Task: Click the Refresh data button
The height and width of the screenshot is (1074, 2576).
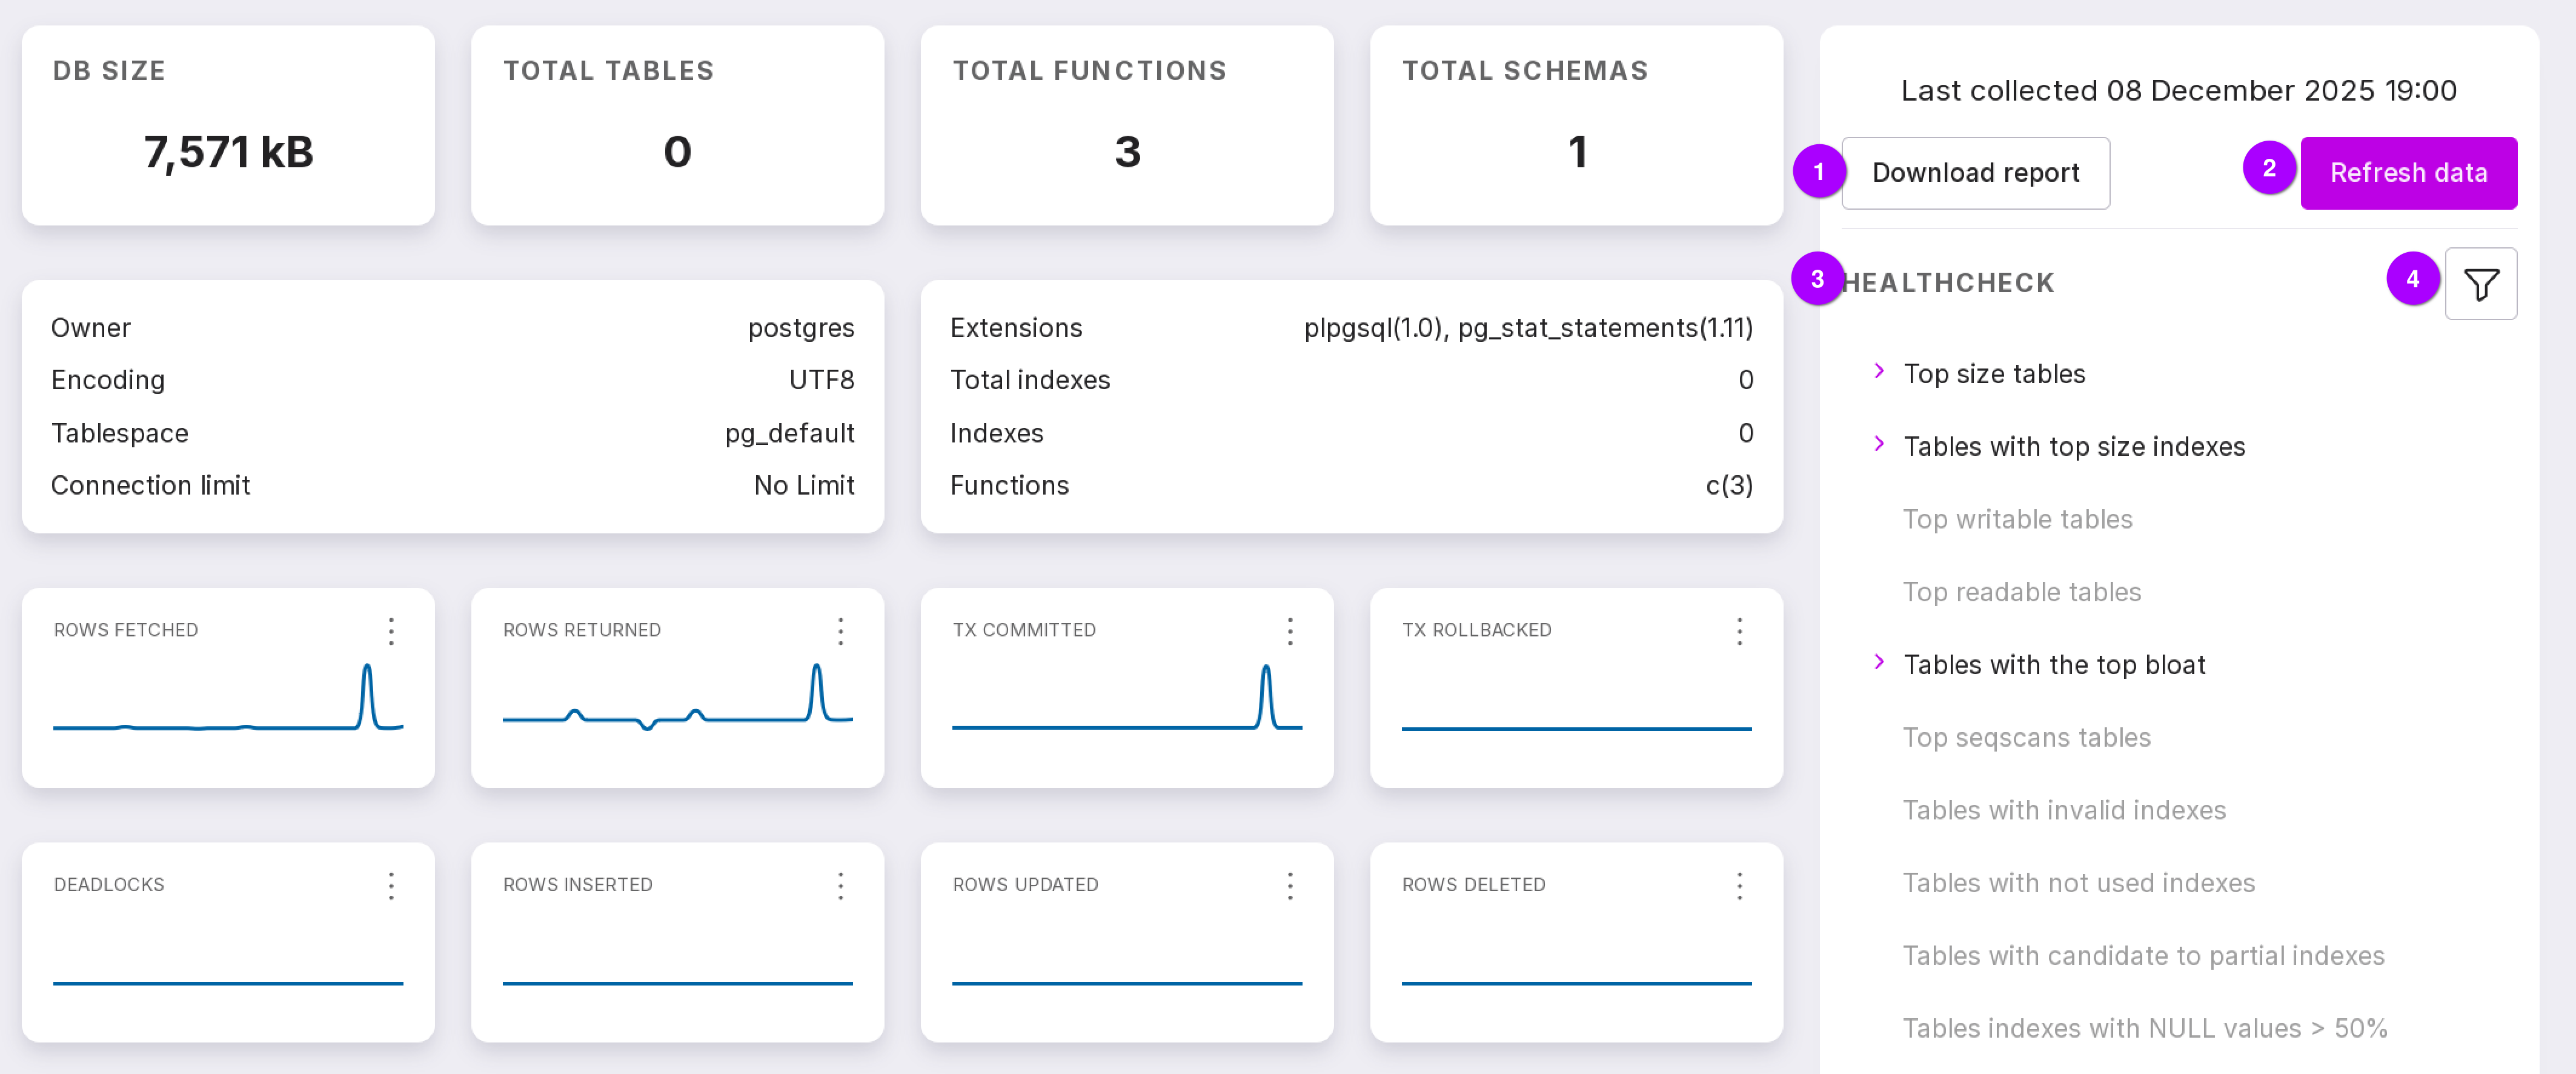Action: (2408, 173)
